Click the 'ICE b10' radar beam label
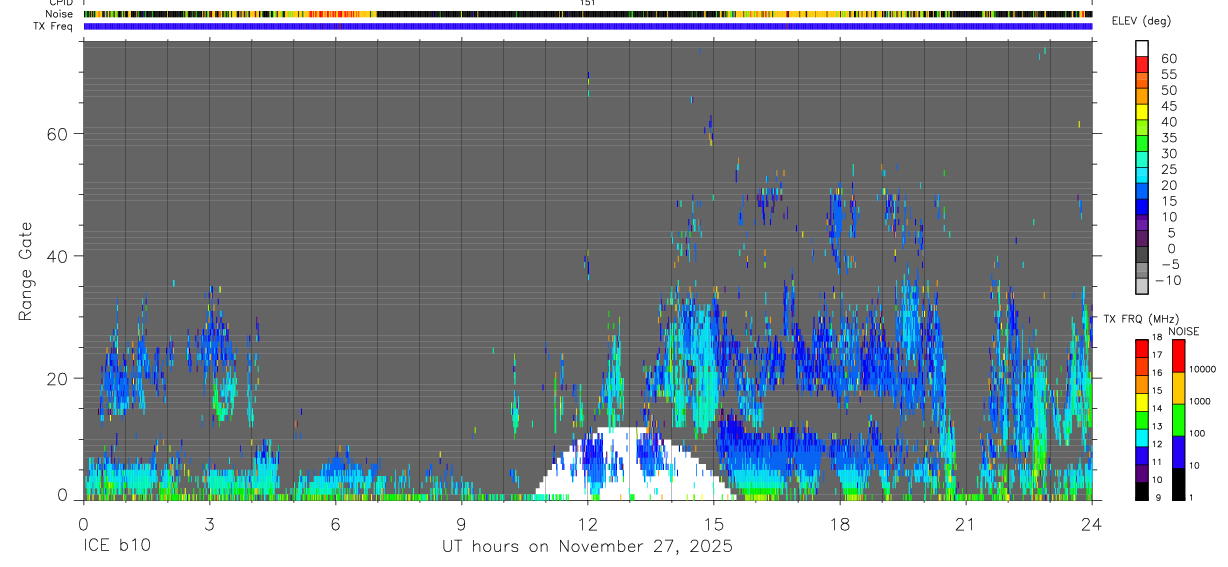 pyautogui.click(x=117, y=547)
